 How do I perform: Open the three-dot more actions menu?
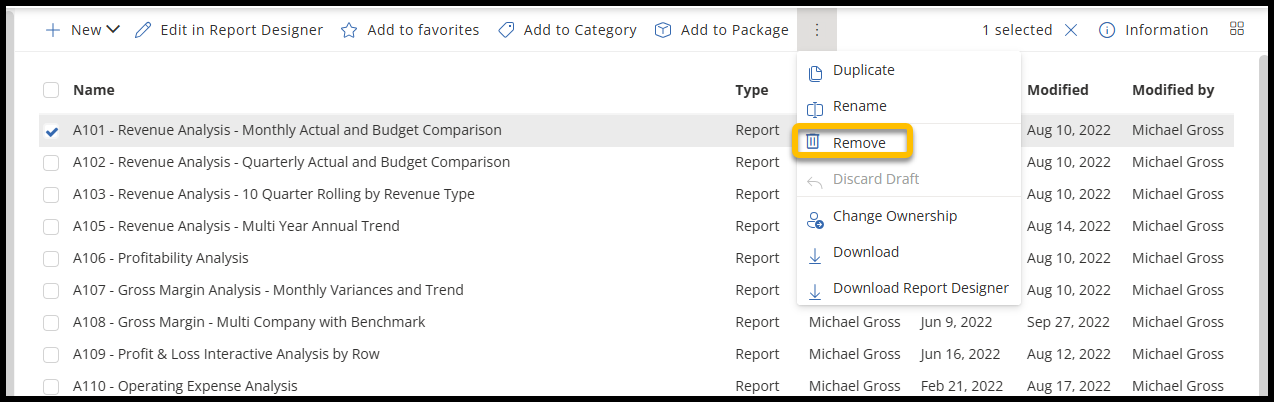[817, 30]
